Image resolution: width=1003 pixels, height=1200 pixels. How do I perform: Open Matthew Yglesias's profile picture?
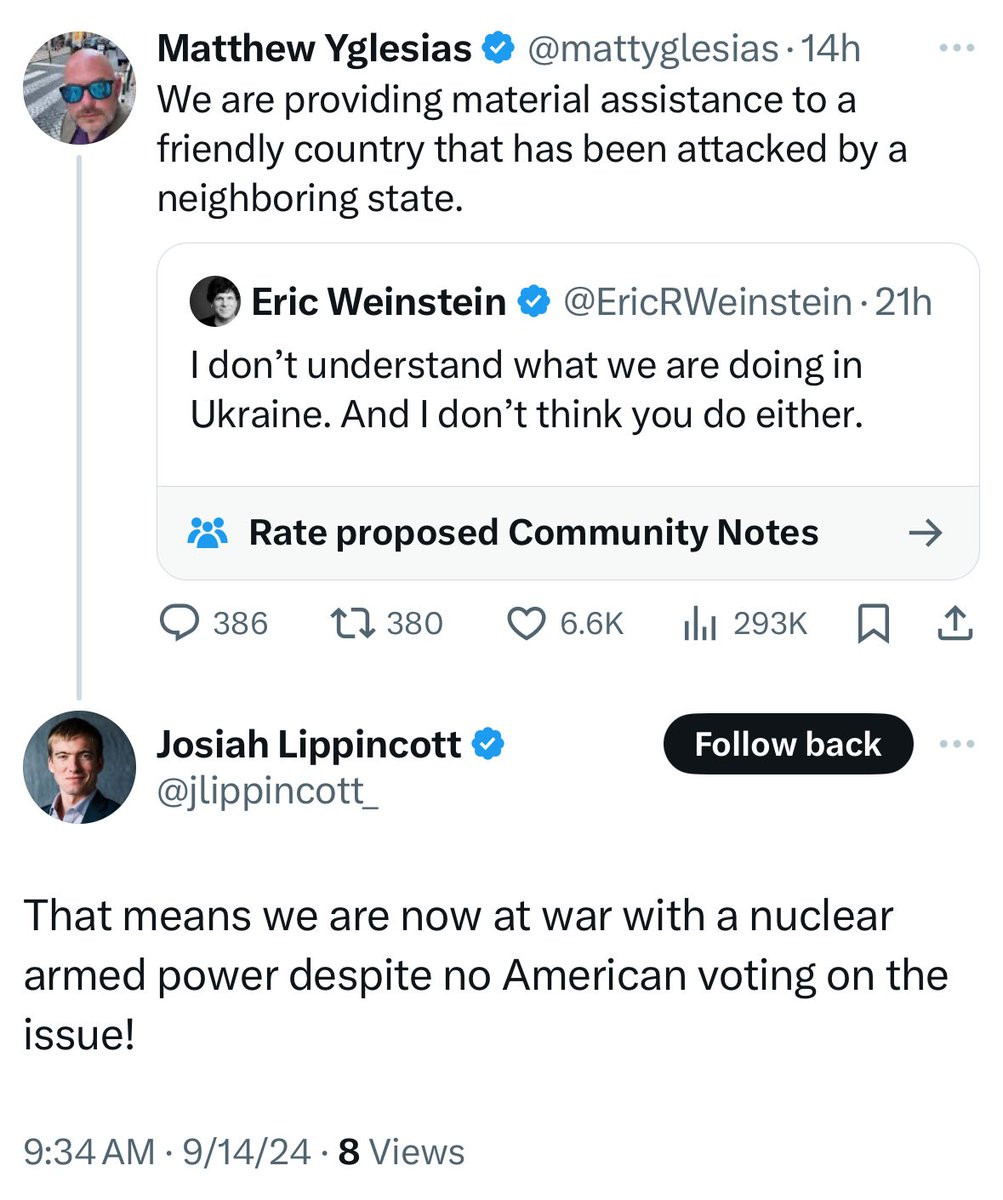pyautogui.click(x=79, y=88)
